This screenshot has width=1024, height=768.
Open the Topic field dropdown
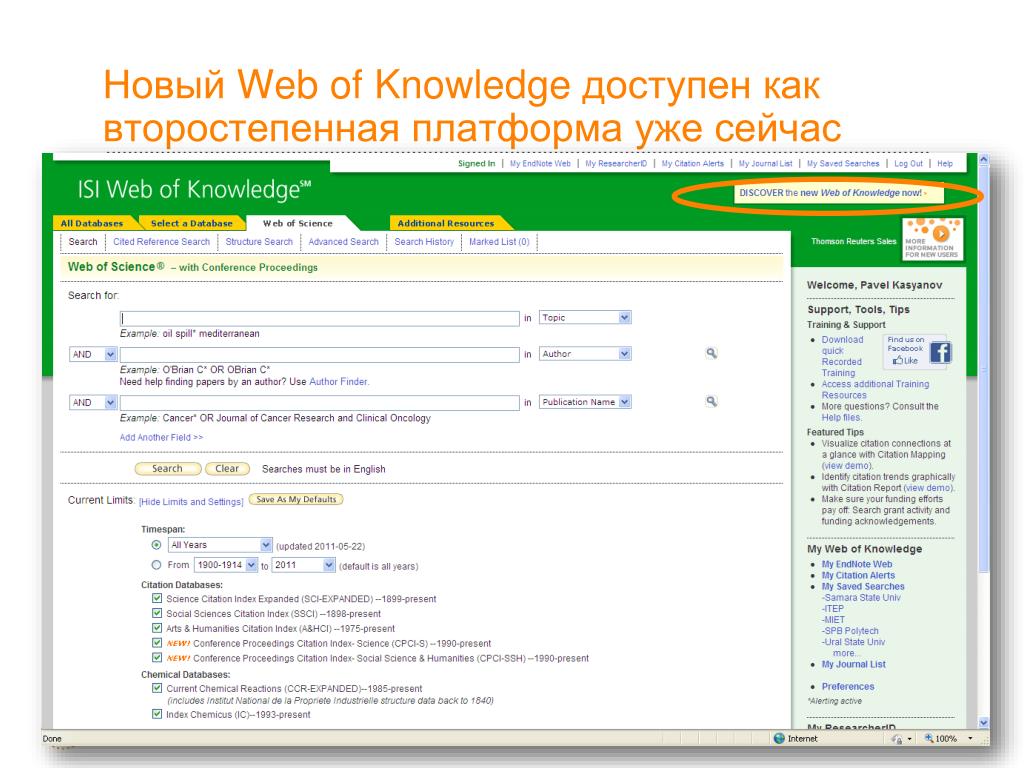click(x=585, y=317)
